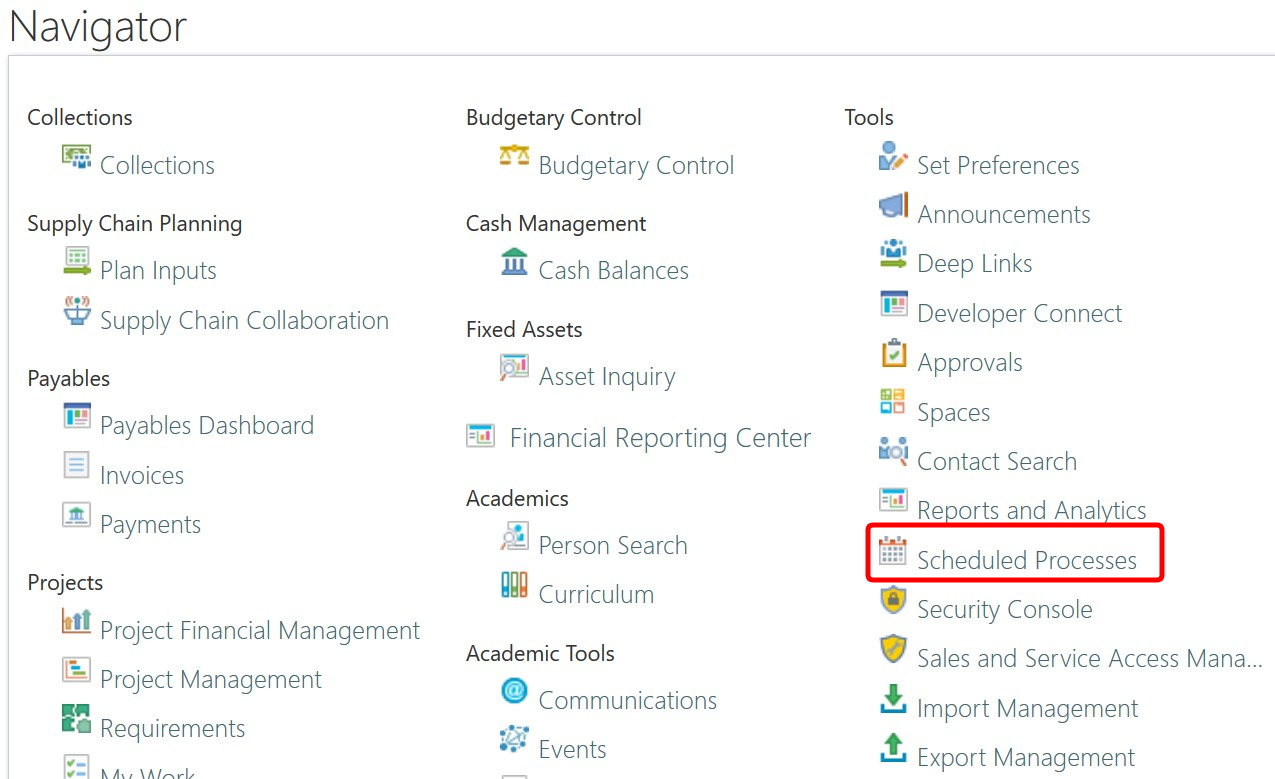Open Set Preferences

click(x=998, y=164)
